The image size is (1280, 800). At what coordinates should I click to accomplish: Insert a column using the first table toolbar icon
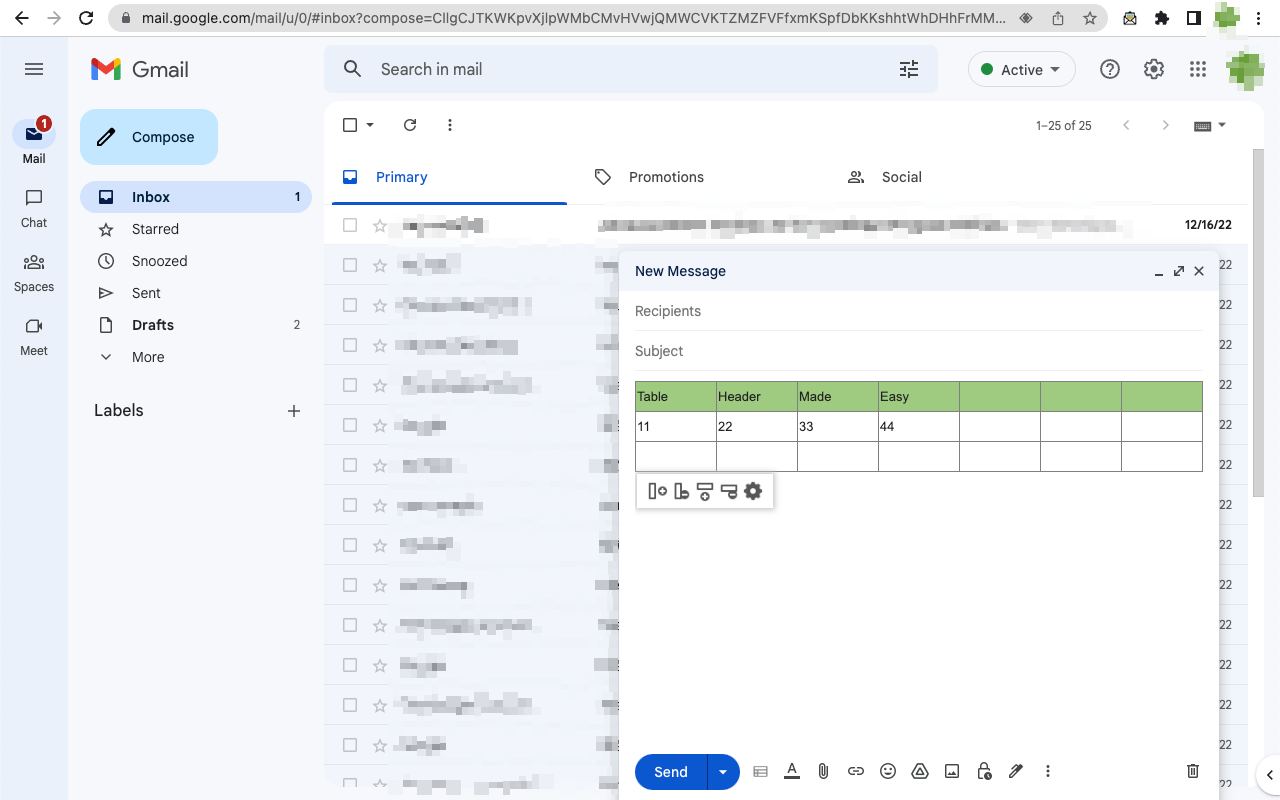click(657, 491)
